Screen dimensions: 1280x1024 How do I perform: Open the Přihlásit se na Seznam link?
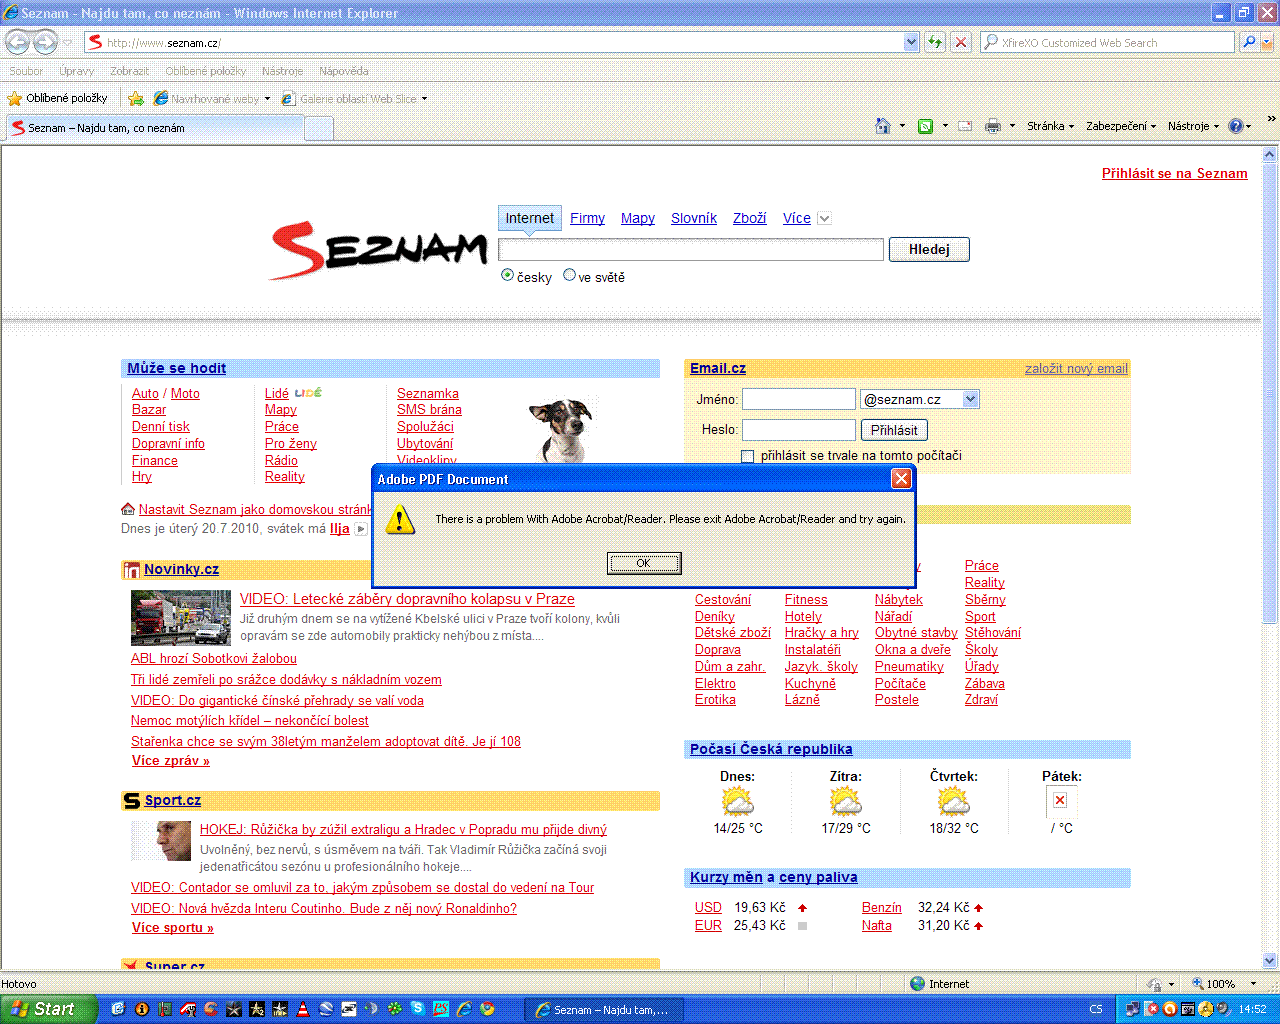(1175, 173)
